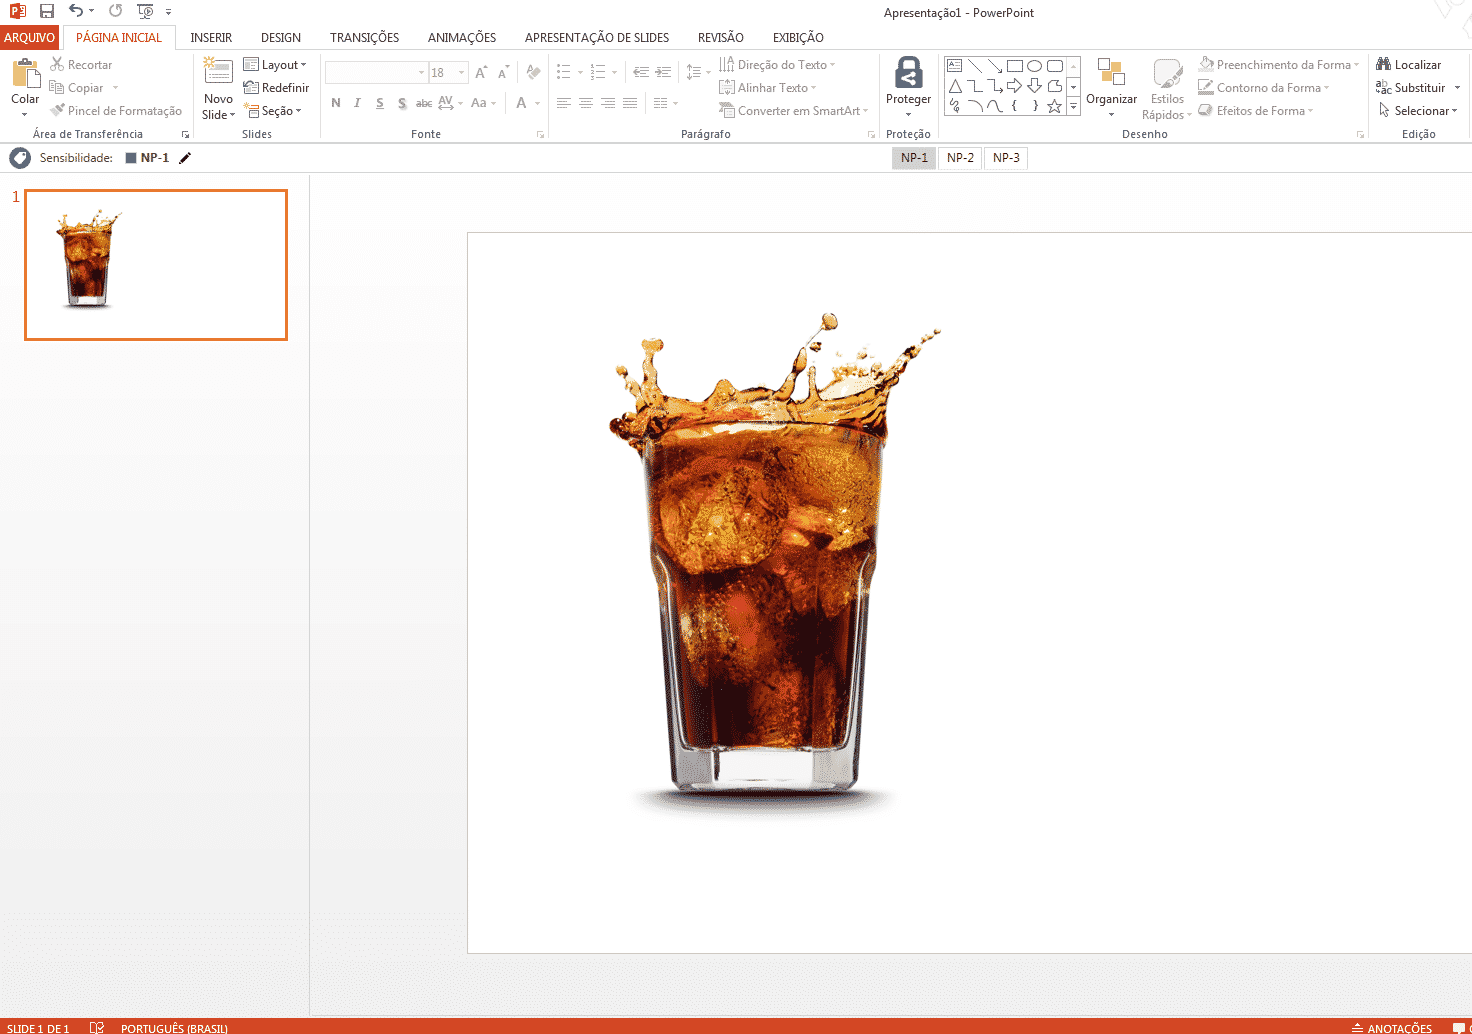Viewport: 1472px width, 1034px height.
Task: Toggle underline S formatting
Action: tap(380, 103)
